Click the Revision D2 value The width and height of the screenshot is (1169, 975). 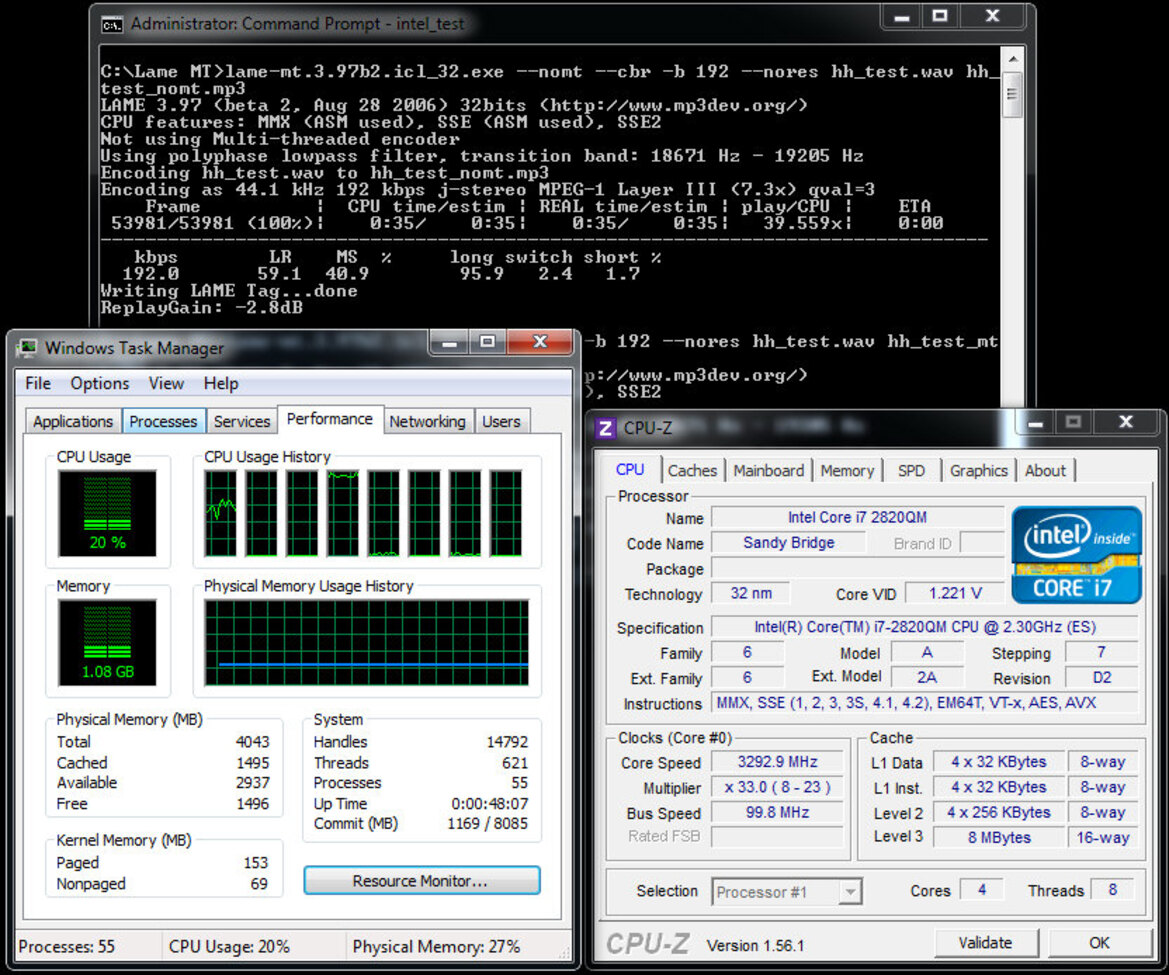coord(1102,678)
